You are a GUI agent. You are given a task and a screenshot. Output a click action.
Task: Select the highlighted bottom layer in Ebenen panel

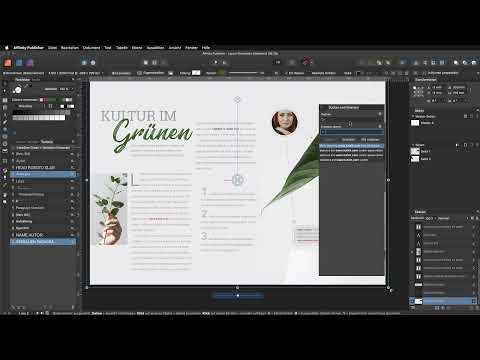(443, 301)
